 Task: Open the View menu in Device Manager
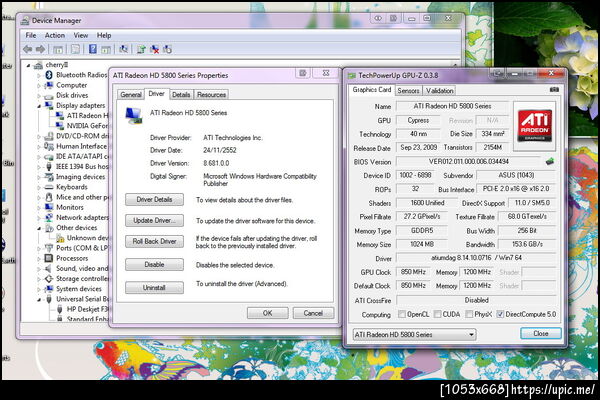pyautogui.click(x=81, y=35)
